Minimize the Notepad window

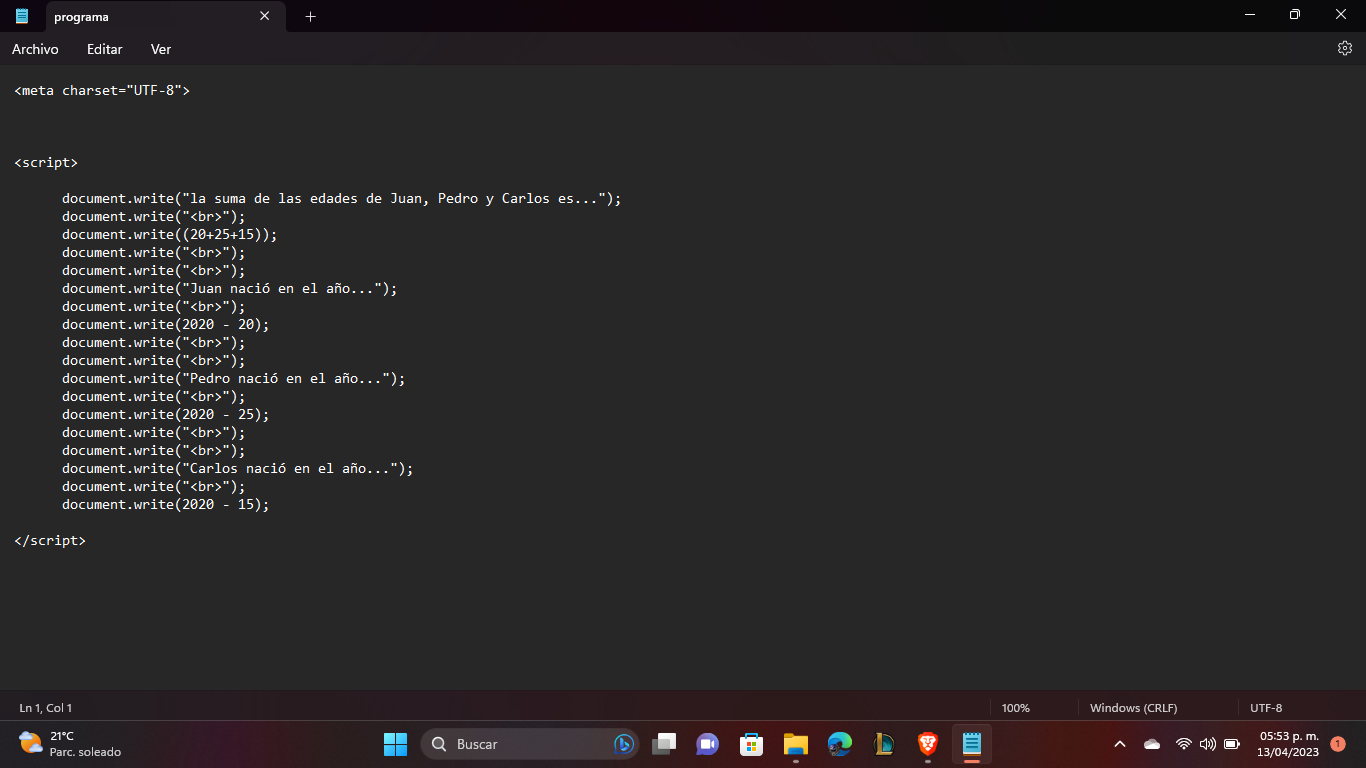pos(1250,15)
